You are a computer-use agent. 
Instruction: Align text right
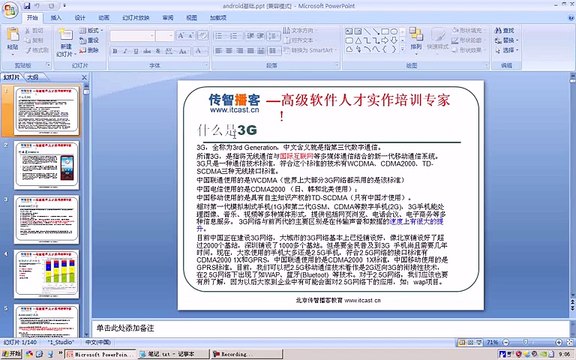[x=240, y=51]
